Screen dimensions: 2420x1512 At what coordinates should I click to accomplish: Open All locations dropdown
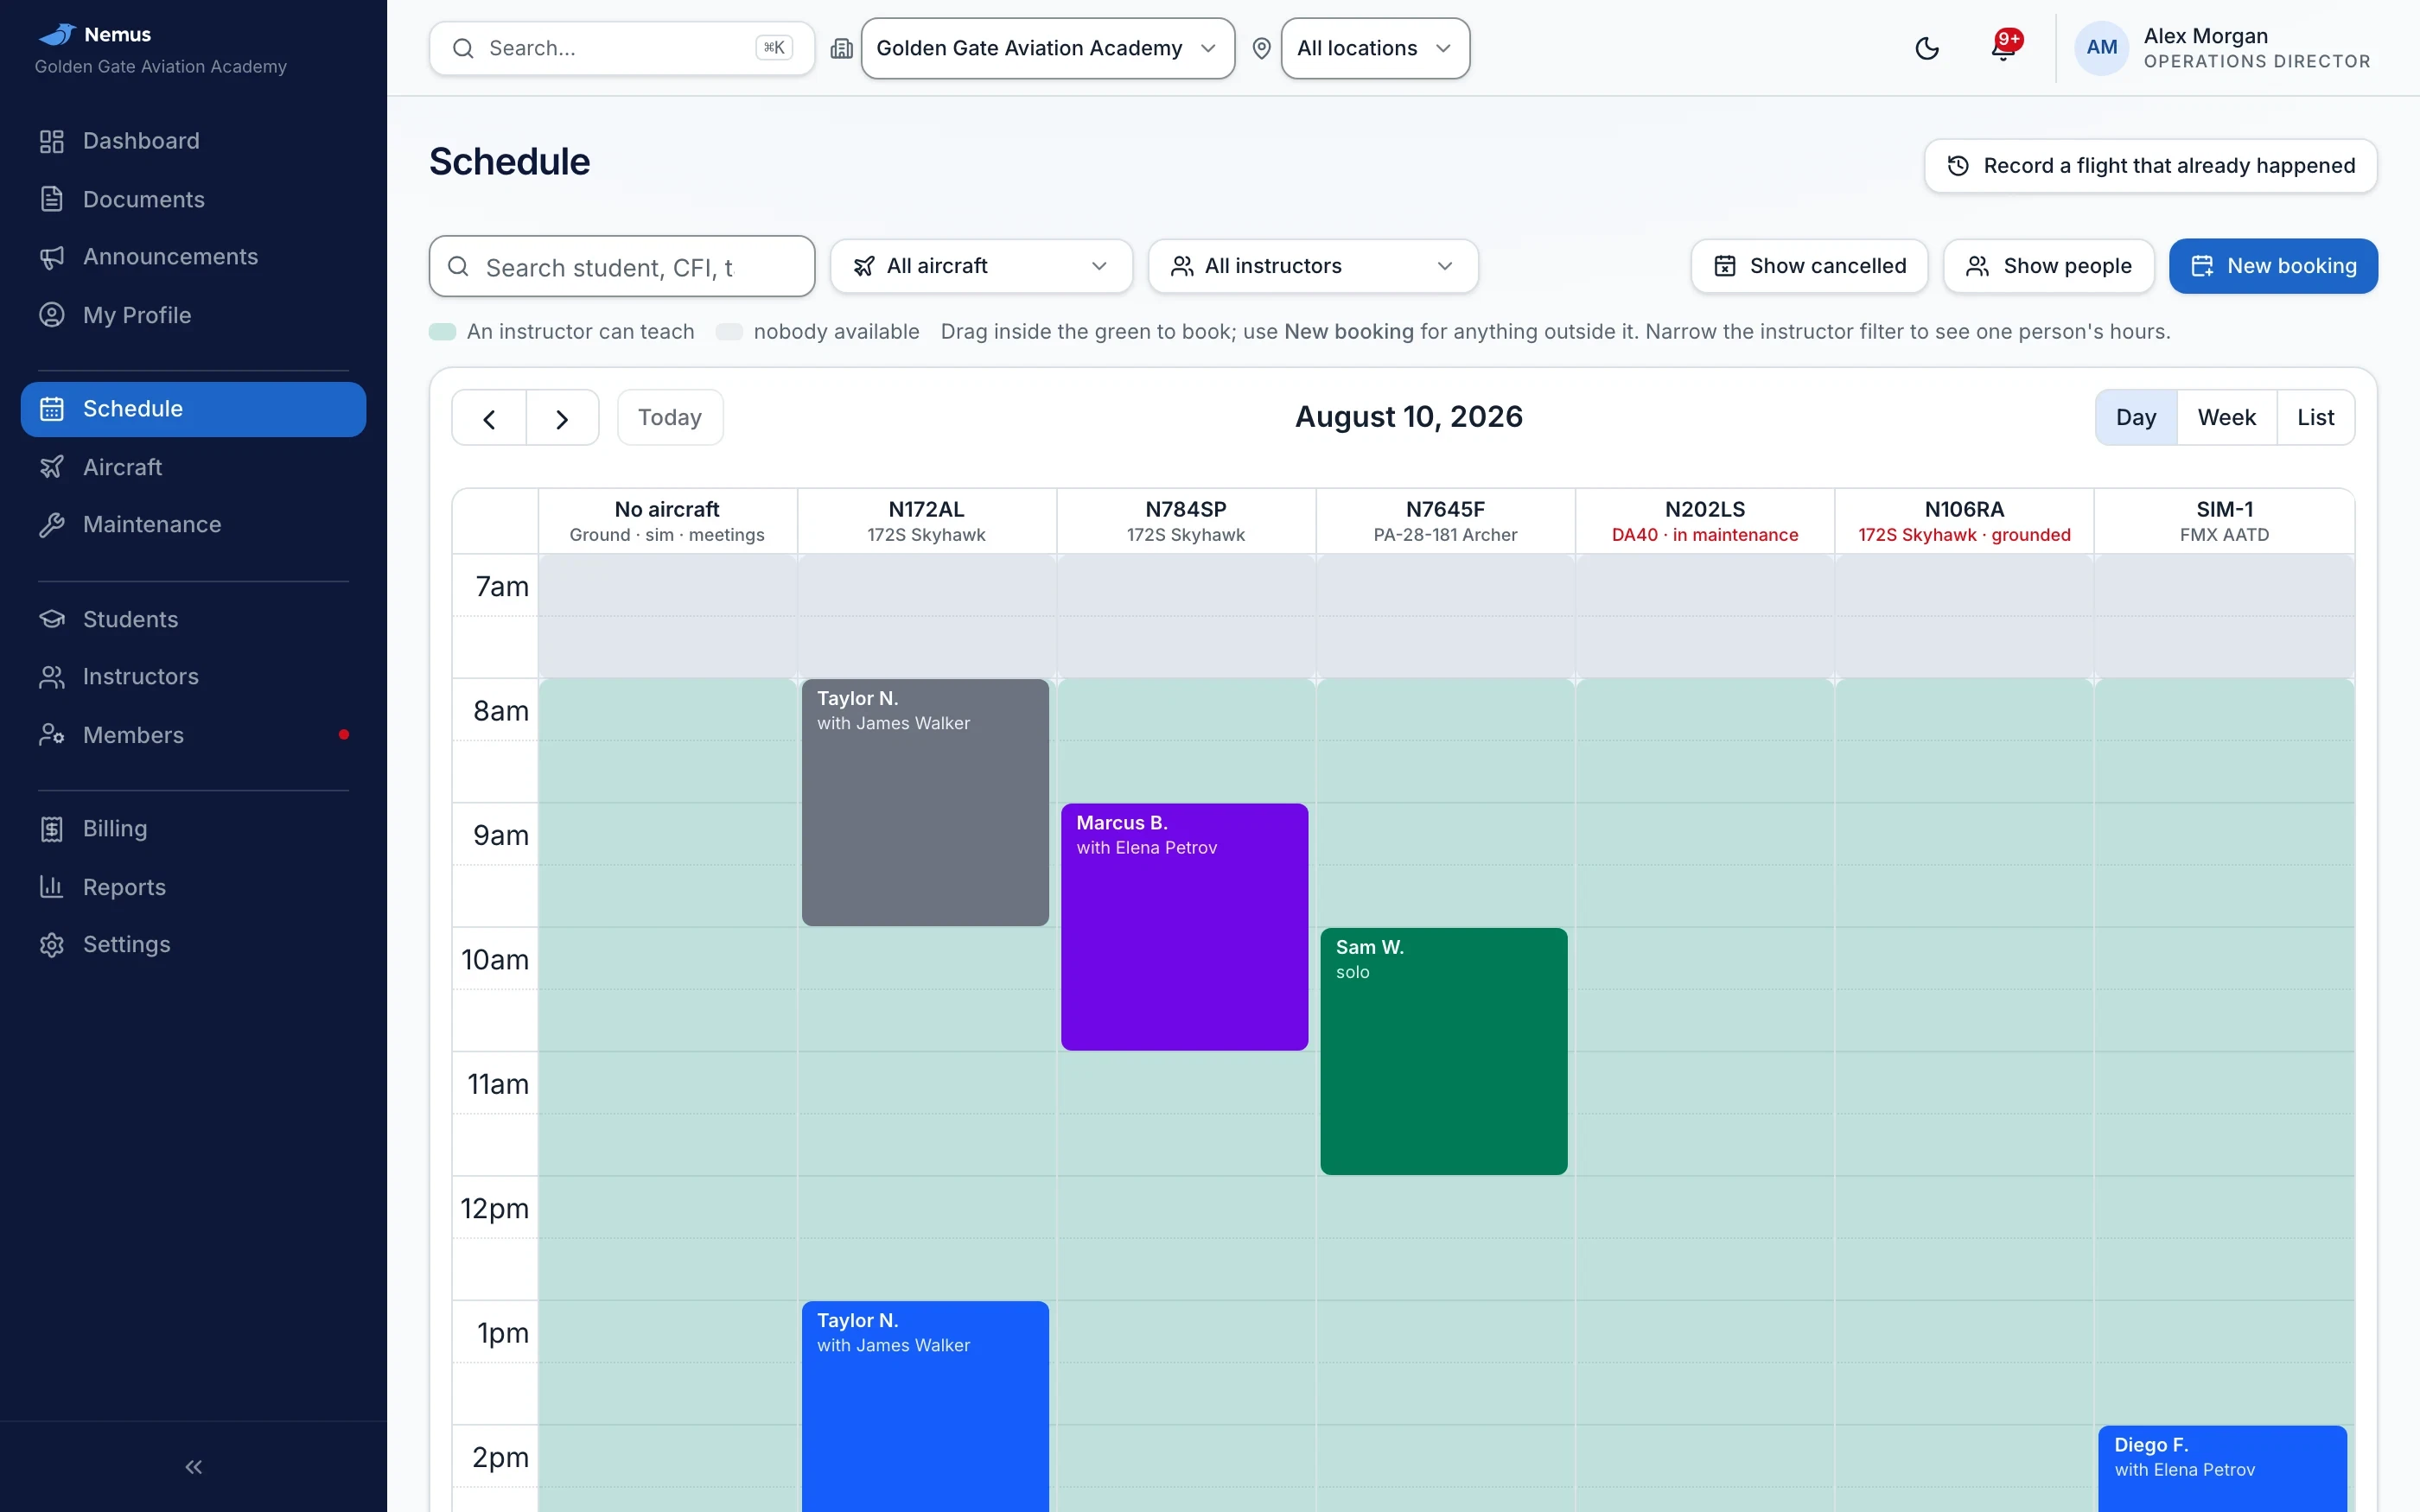pos(1375,48)
